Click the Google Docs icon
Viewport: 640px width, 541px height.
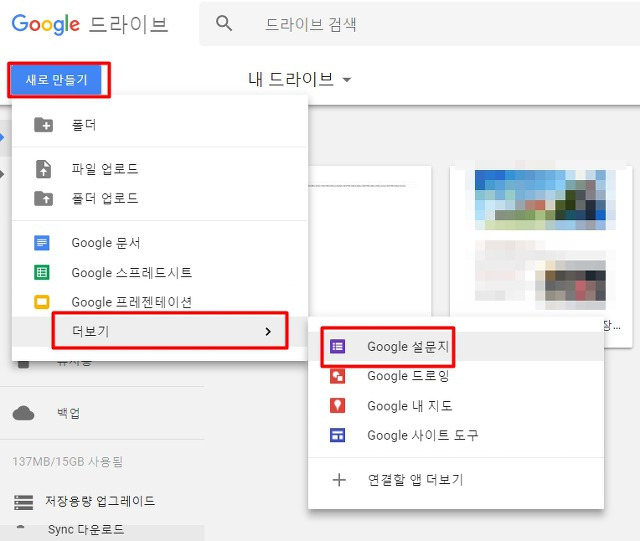[x=42, y=243]
